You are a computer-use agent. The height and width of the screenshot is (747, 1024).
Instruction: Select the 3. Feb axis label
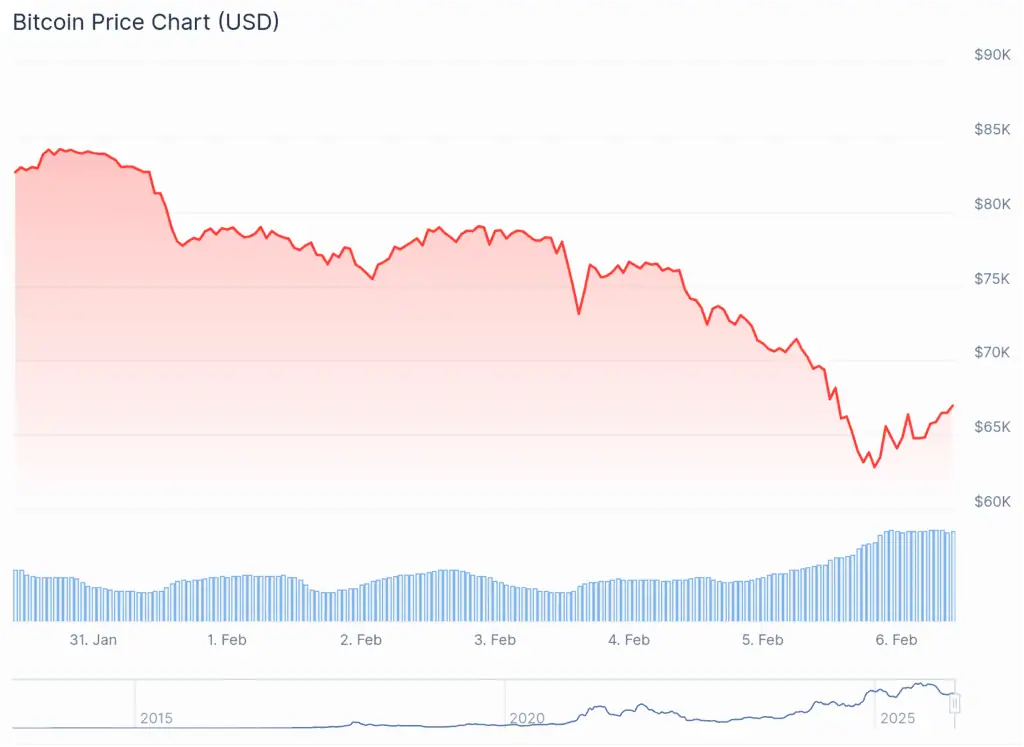coord(495,640)
